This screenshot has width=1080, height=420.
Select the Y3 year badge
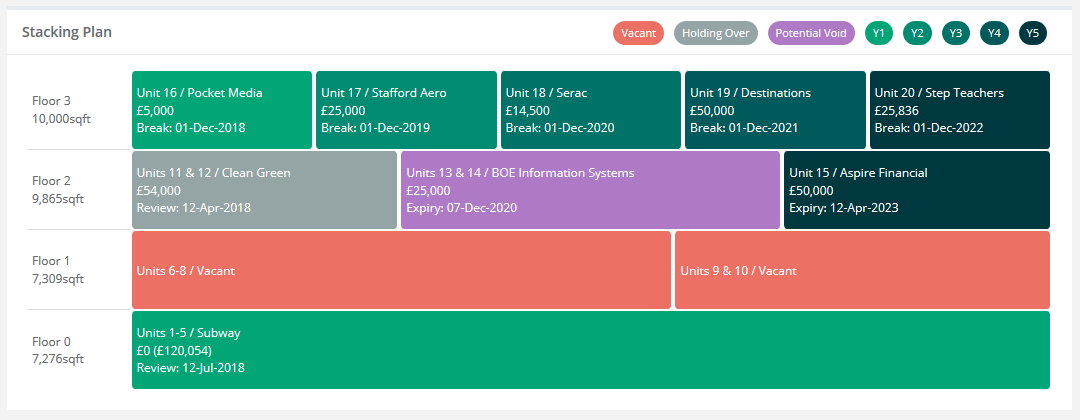[956, 33]
